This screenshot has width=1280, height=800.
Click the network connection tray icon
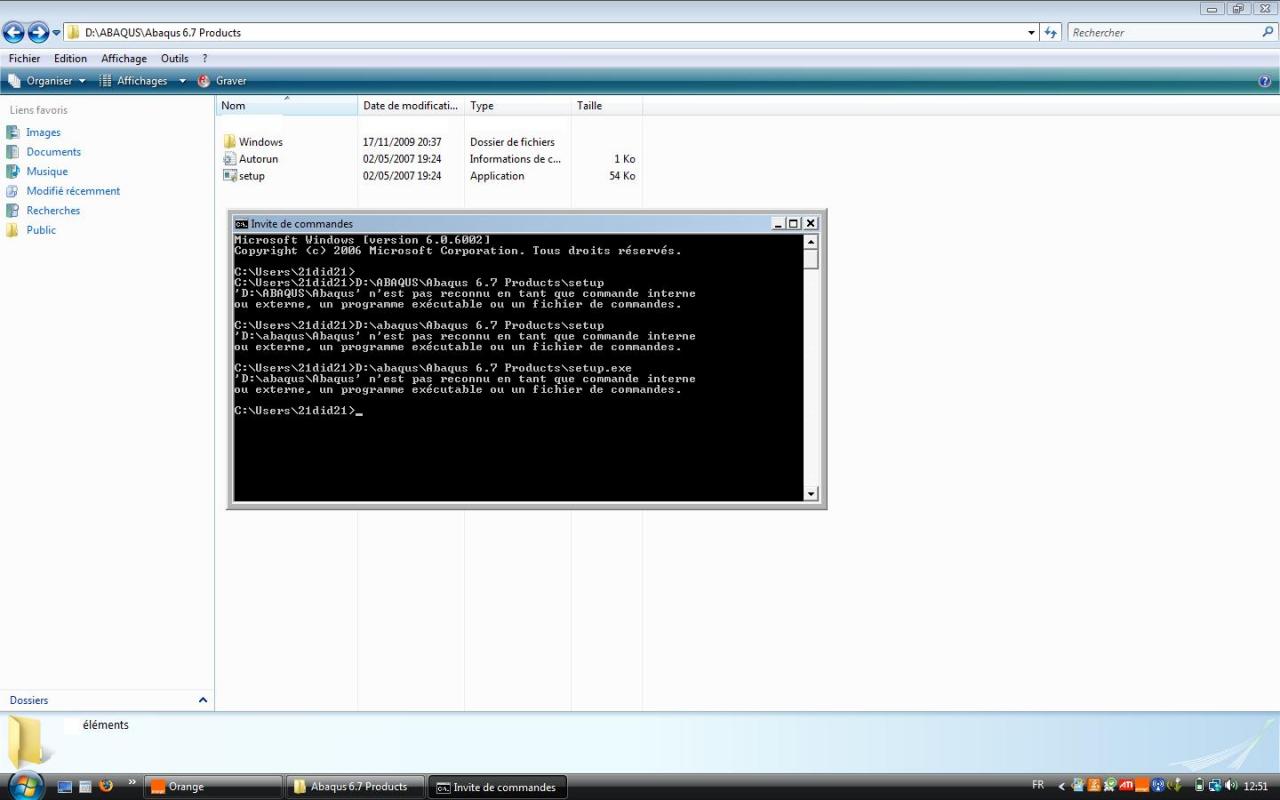pos(1214,786)
